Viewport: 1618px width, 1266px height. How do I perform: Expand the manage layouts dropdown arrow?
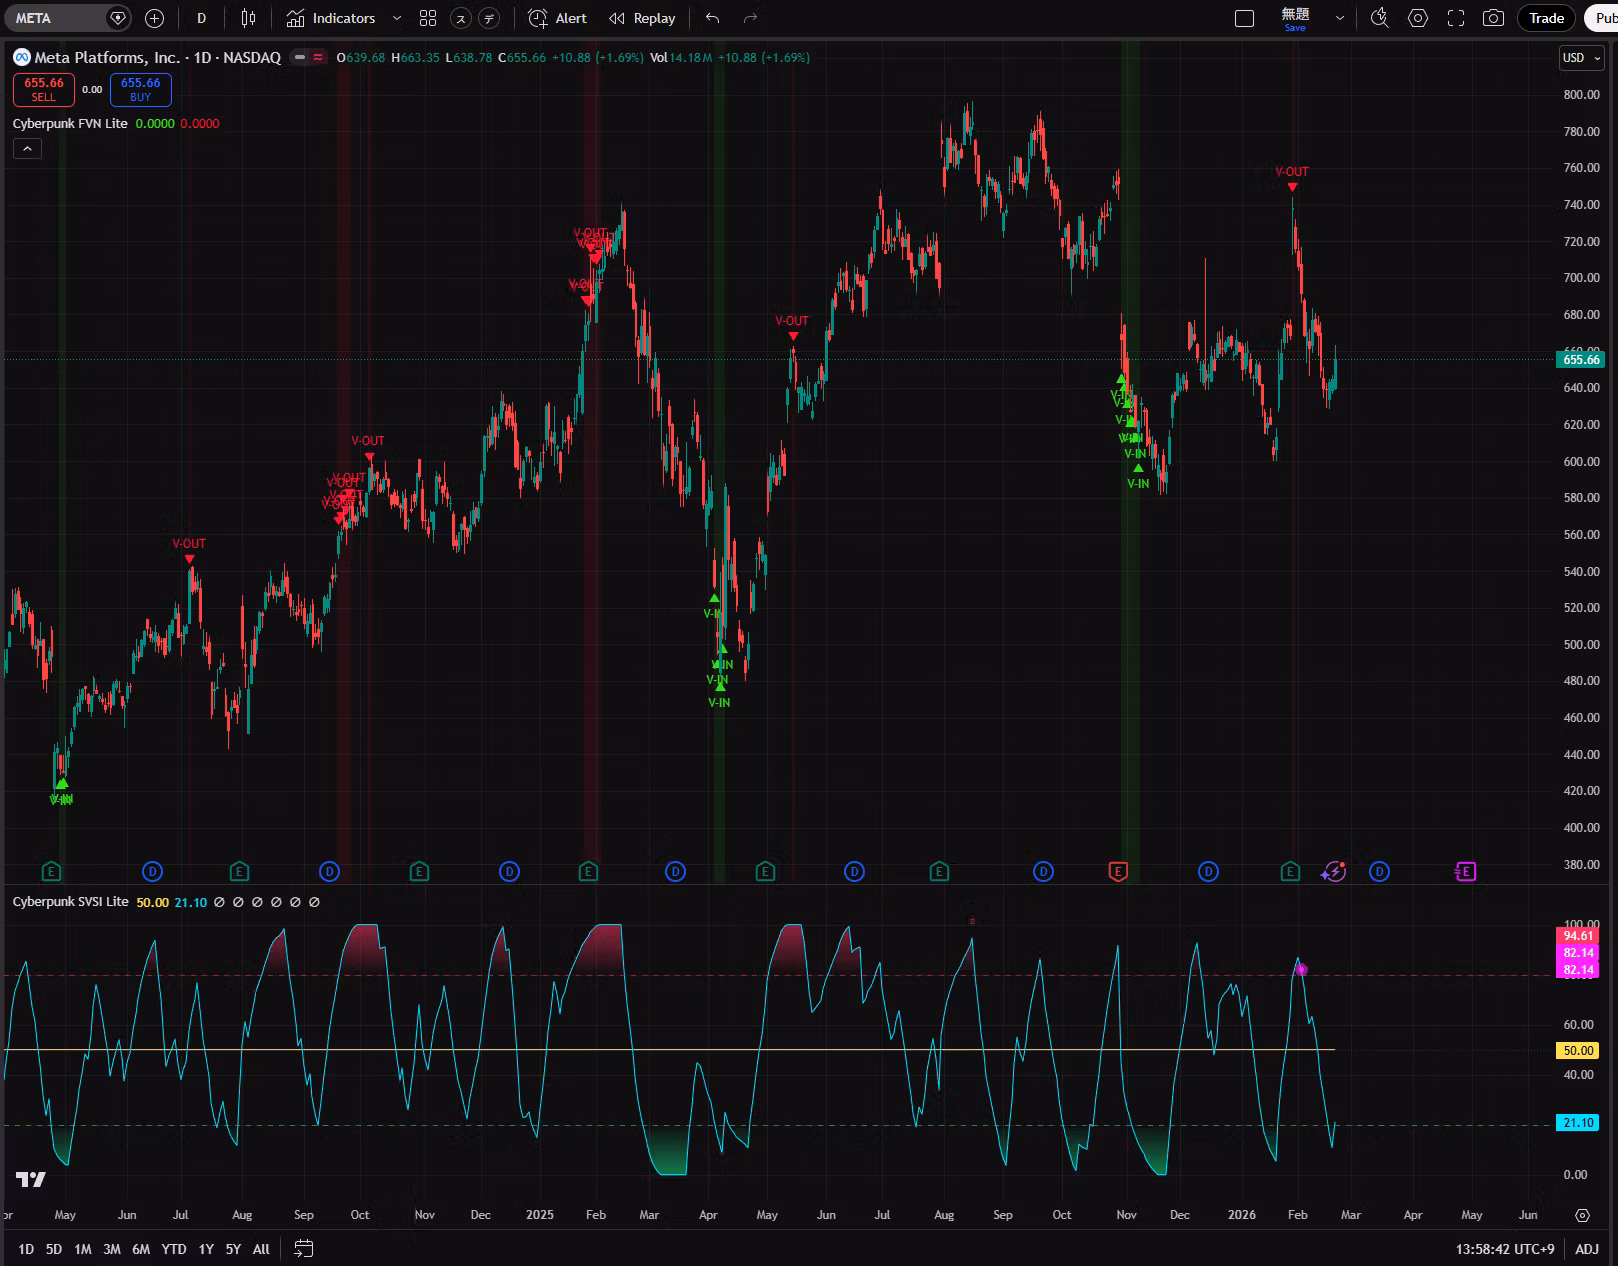pos(1340,18)
